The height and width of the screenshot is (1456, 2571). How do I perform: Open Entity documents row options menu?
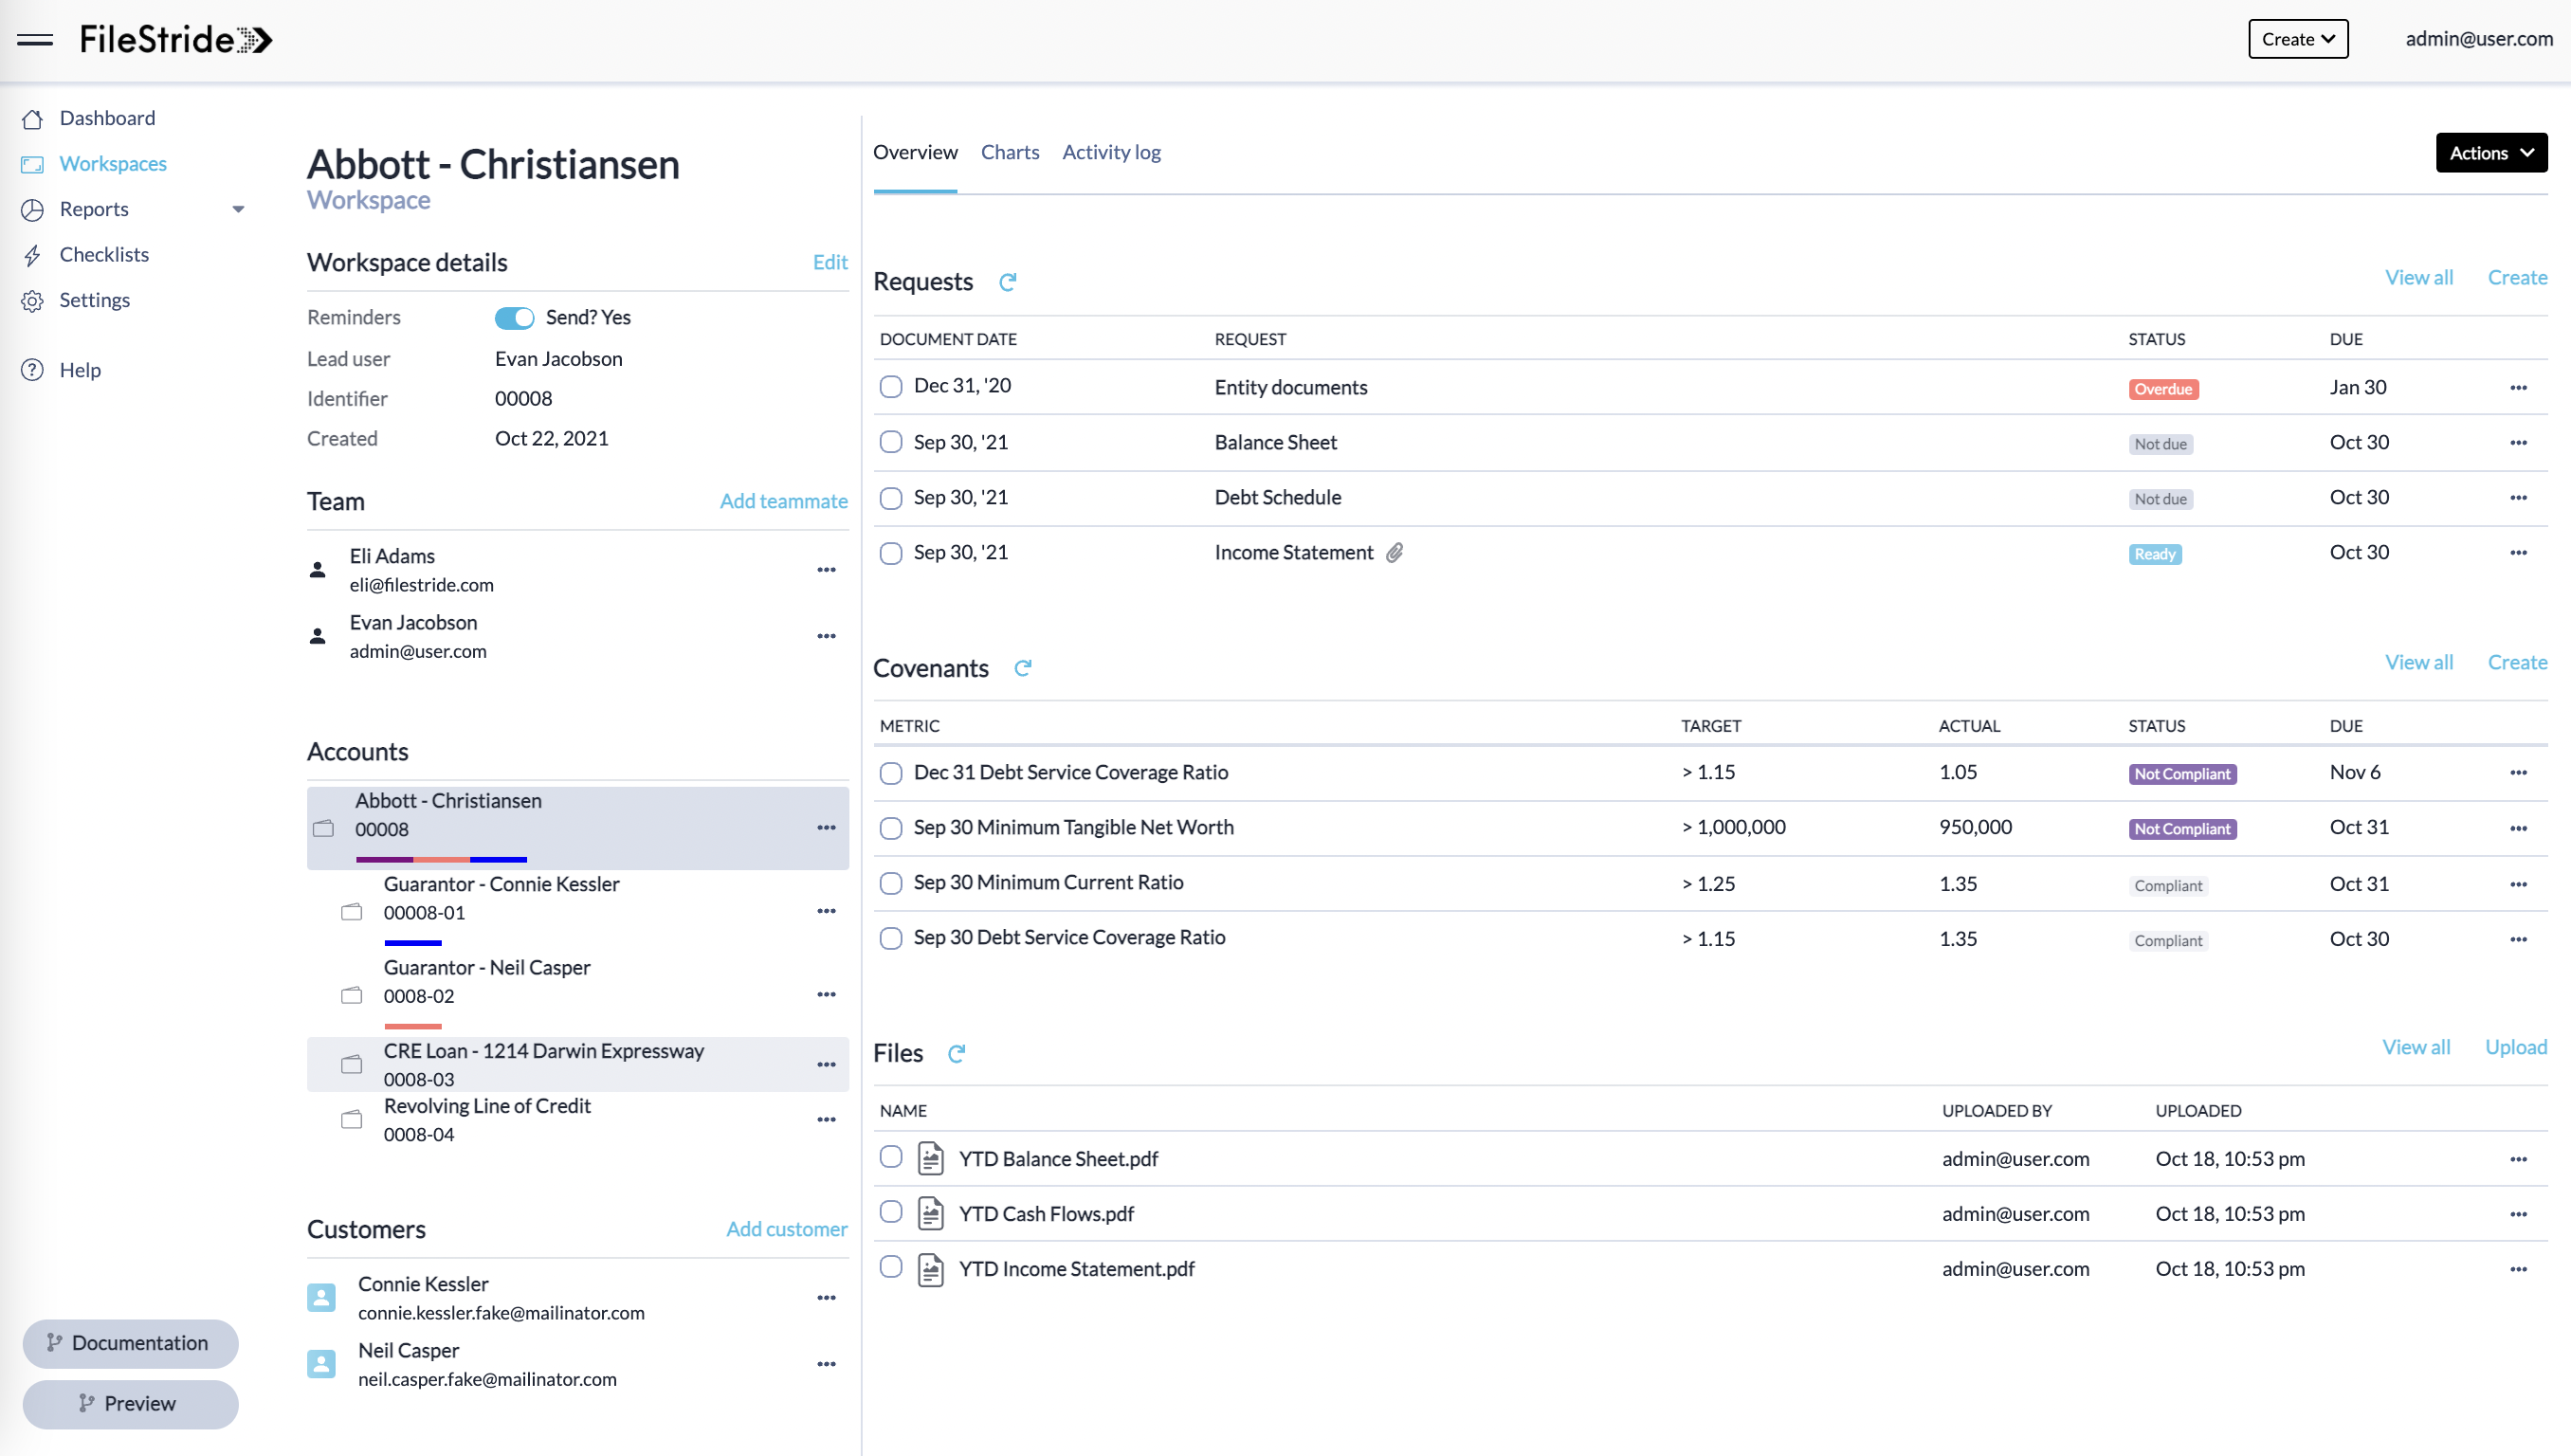coord(2517,388)
